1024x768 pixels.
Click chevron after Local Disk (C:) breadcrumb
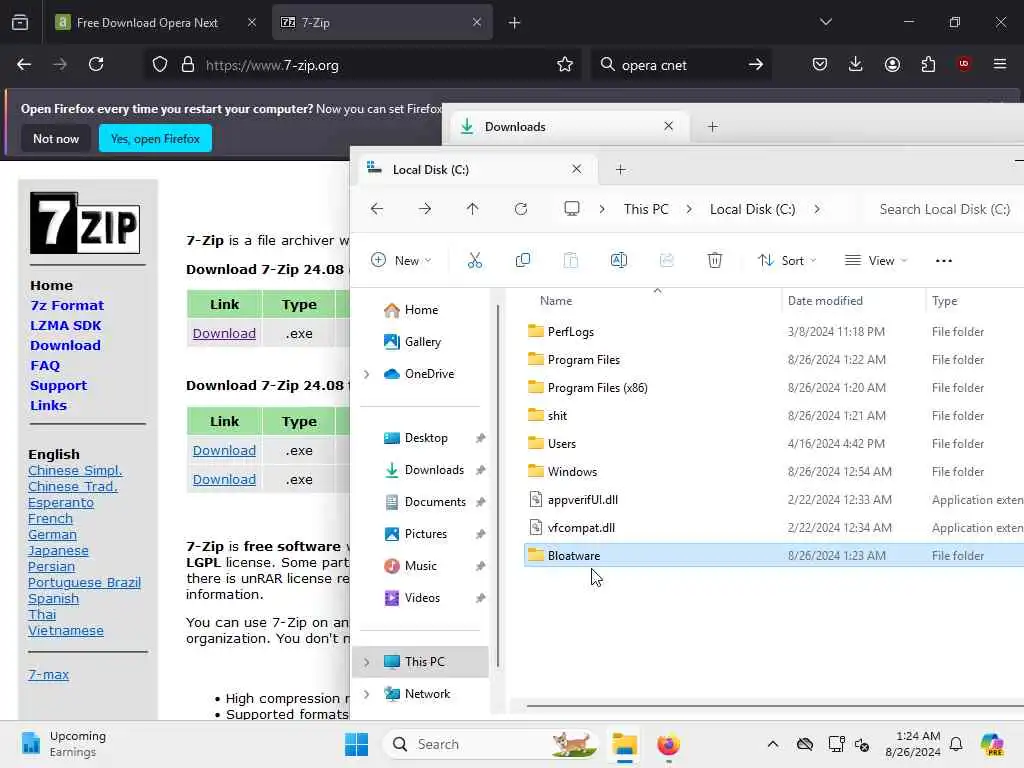point(817,209)
